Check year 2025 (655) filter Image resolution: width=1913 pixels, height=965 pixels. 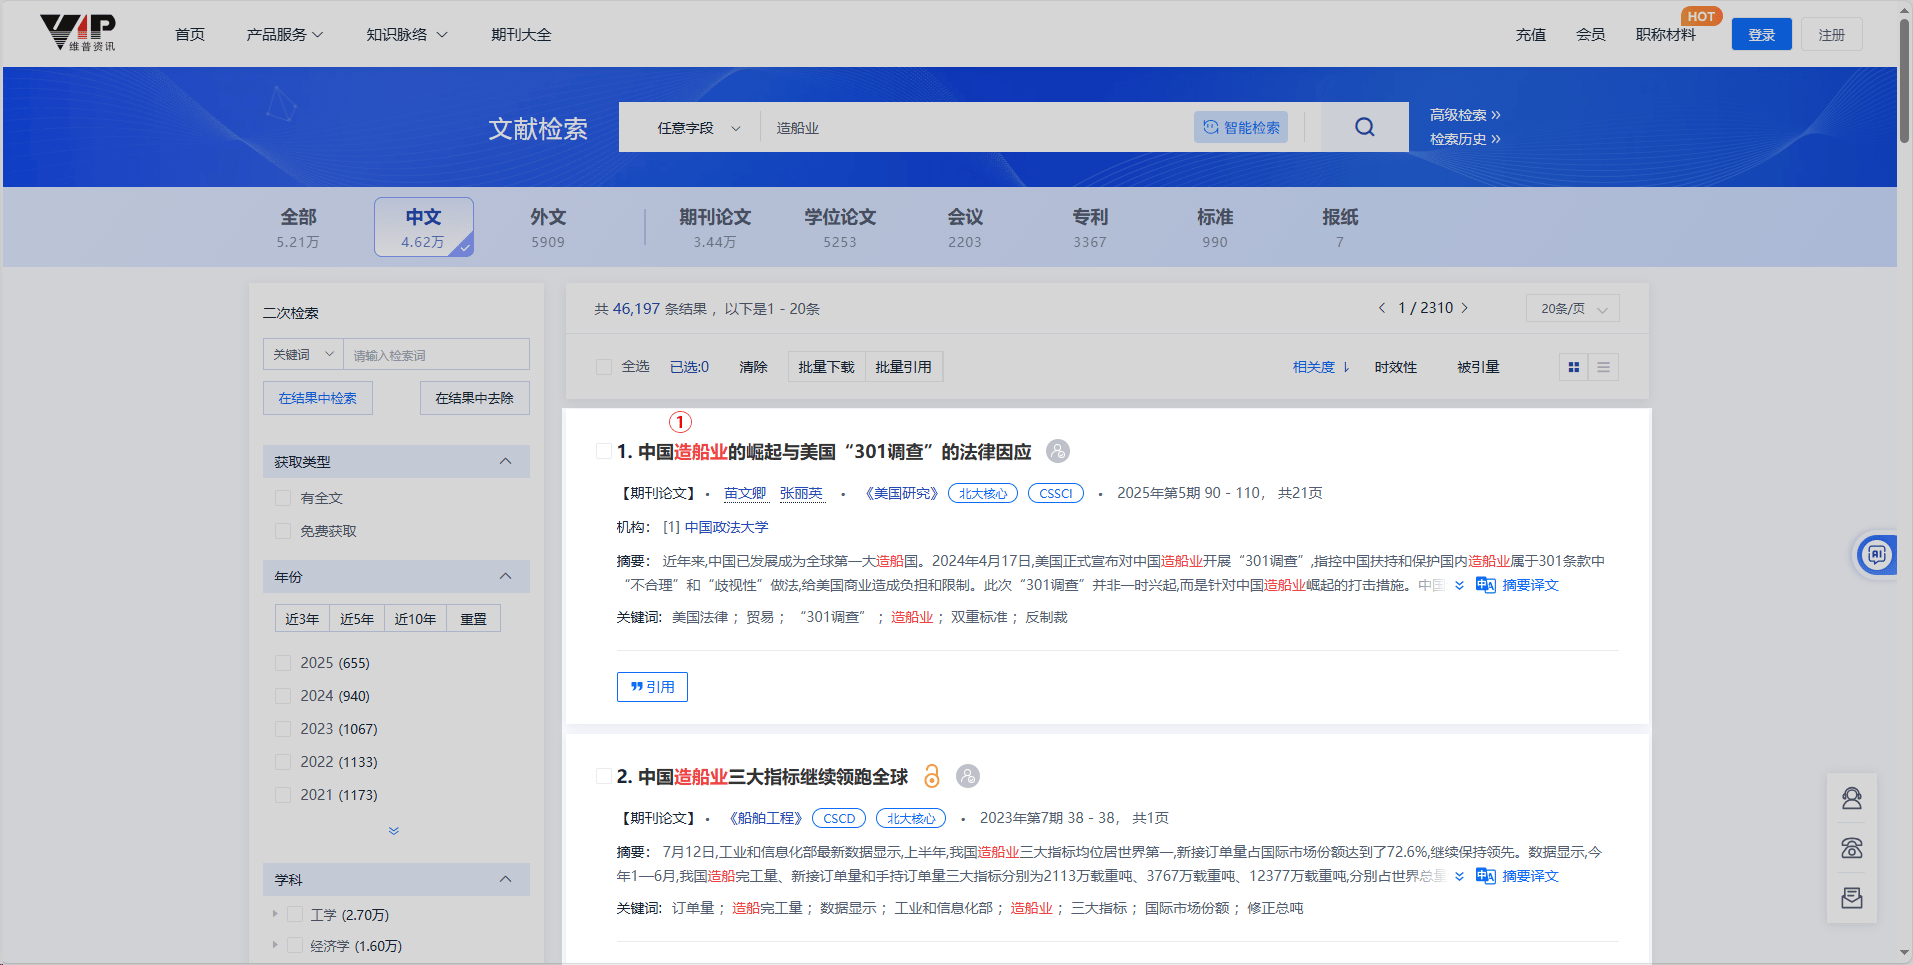click(283, 663)
